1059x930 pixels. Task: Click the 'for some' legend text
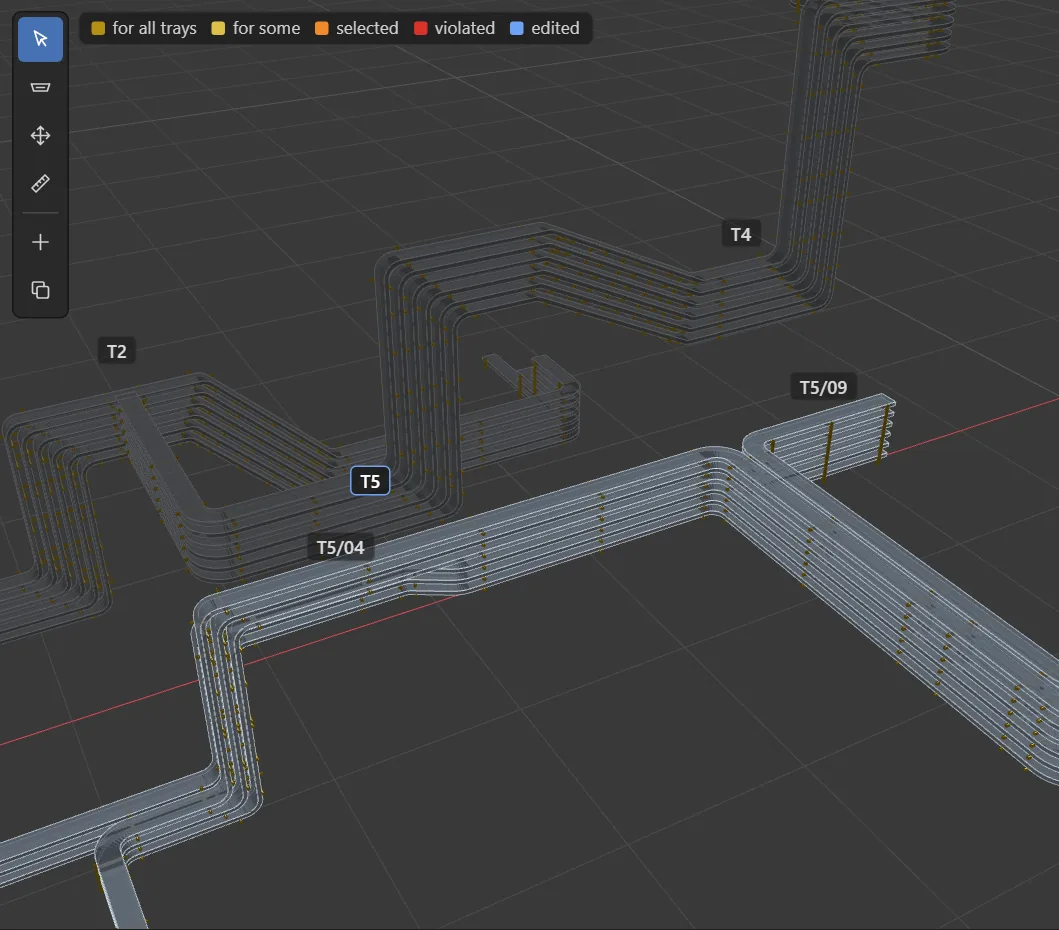266,28
